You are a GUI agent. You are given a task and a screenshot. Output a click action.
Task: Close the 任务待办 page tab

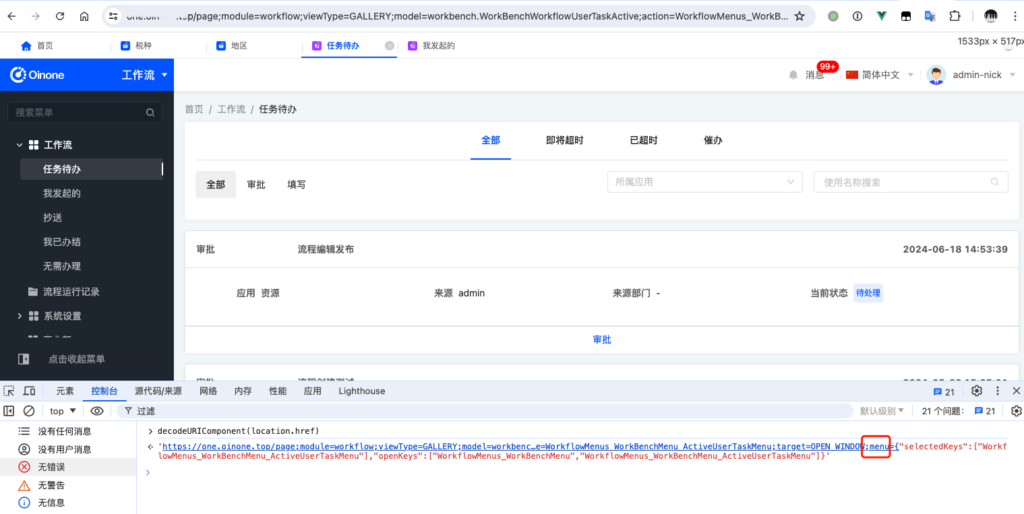389,46
